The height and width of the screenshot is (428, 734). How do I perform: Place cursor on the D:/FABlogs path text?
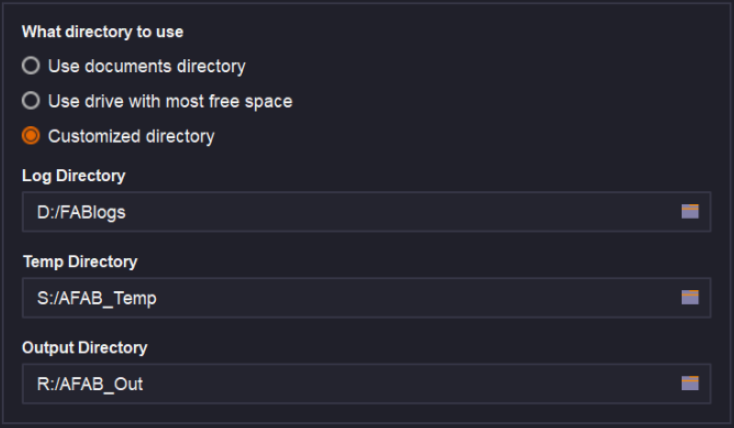click(x=76, y=212)
